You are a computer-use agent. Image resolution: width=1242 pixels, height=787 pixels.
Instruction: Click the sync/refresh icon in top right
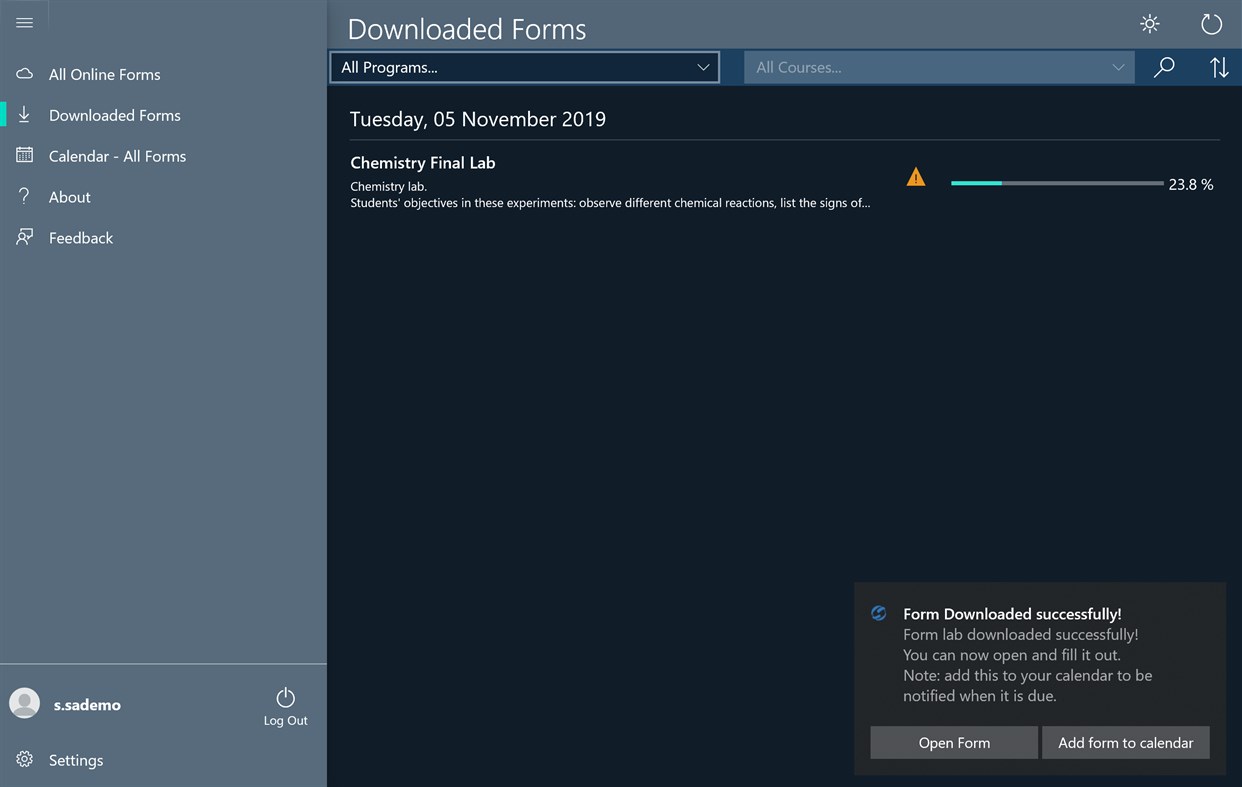point(1211,24)
